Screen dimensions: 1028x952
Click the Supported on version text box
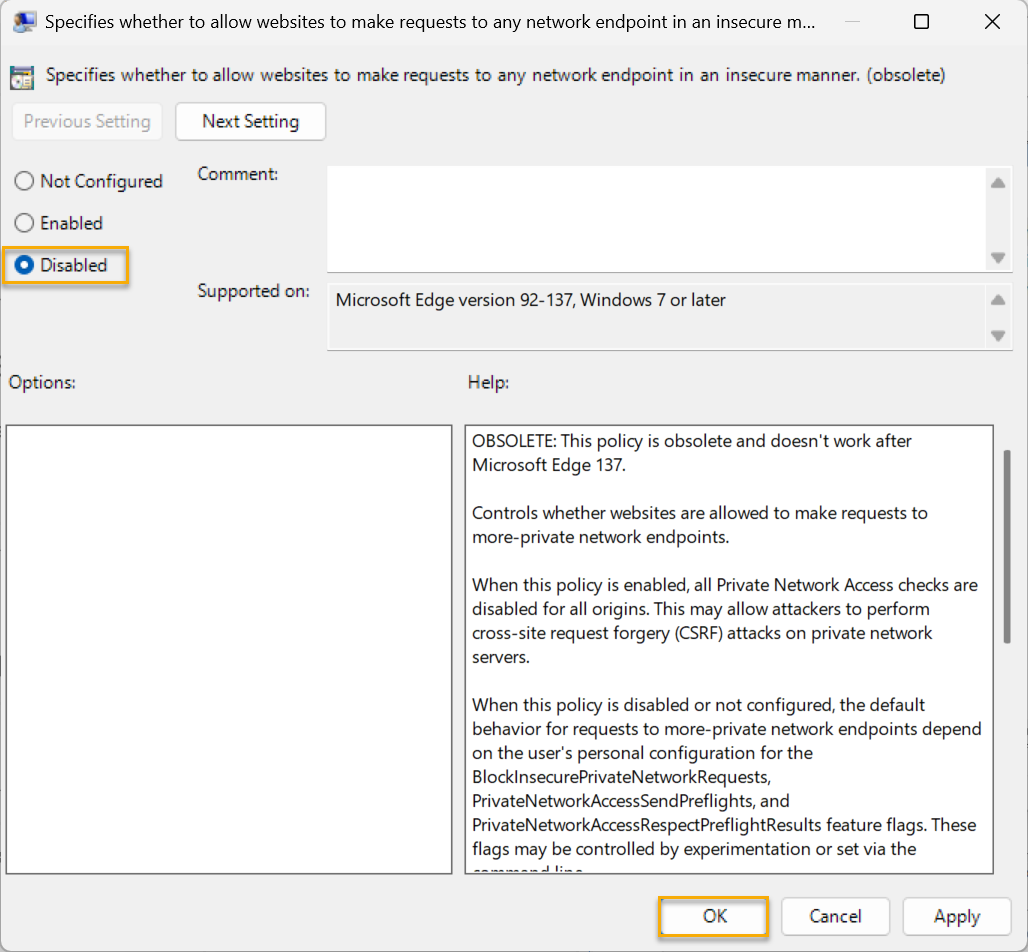655,315
